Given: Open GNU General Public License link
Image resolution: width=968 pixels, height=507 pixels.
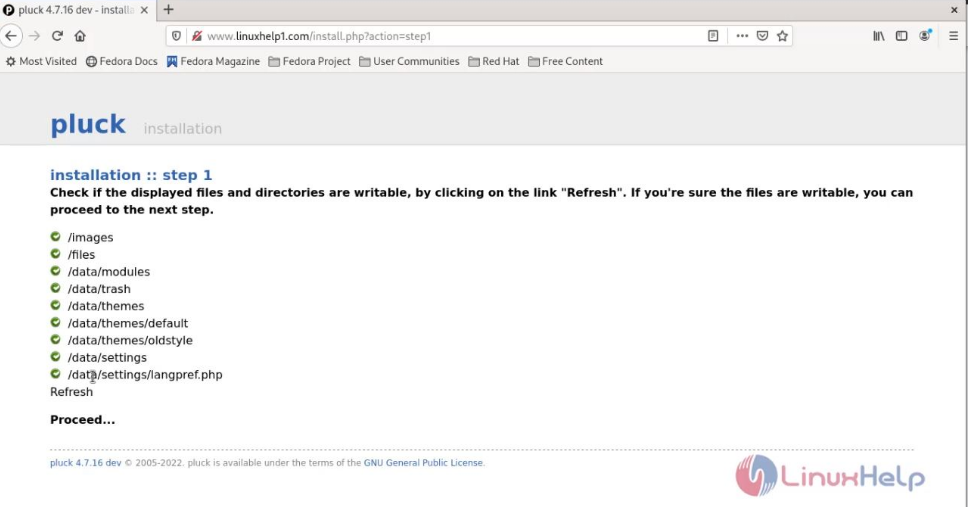Looking at the screenshot, I should click(423, 463).
